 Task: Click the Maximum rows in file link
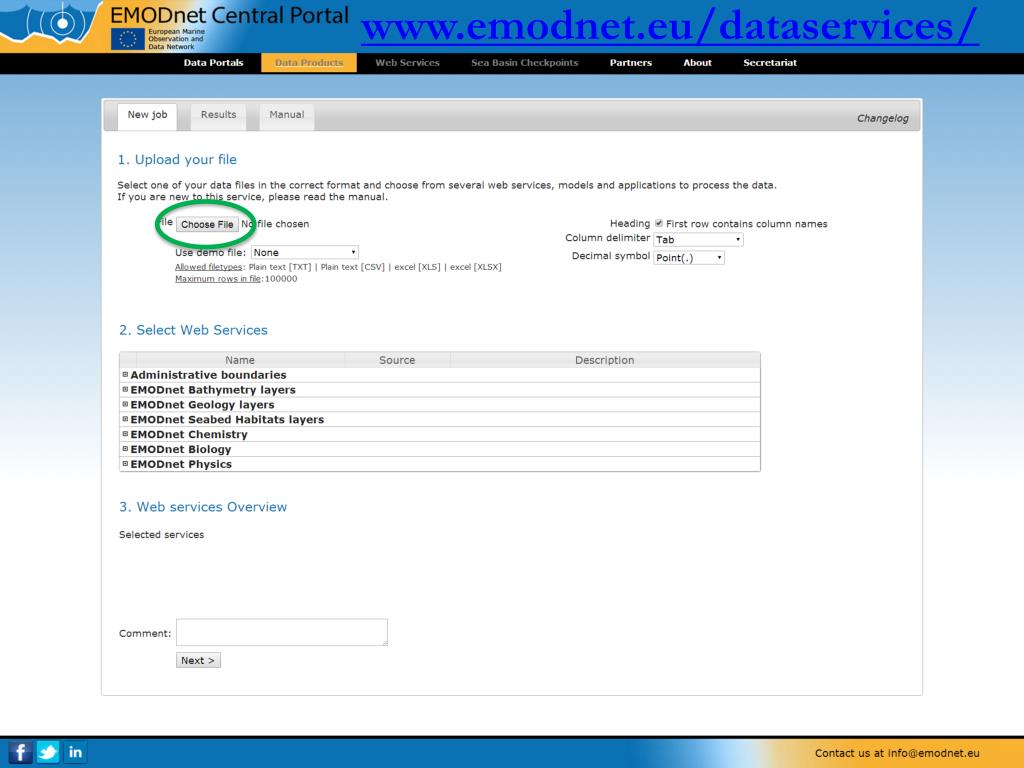coord(217,279)
